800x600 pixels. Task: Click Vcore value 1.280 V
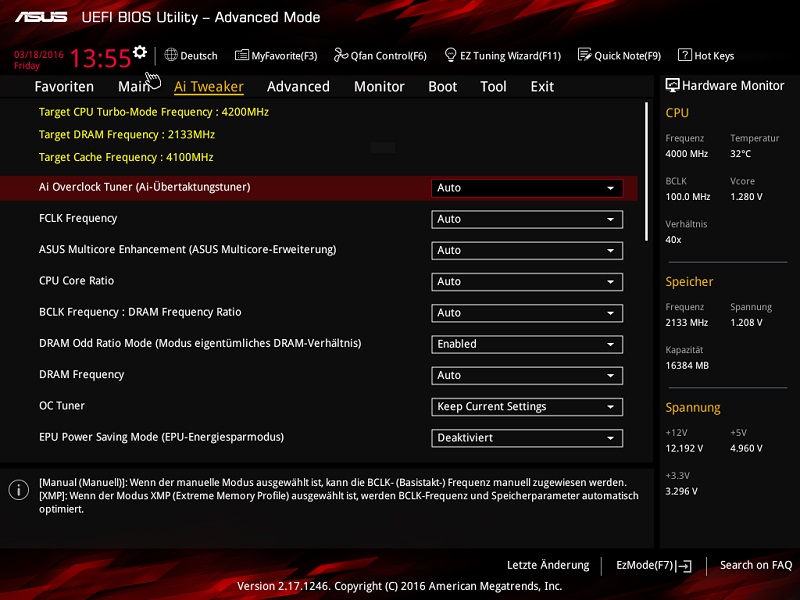pyautogui.click(x=746, y=196)
